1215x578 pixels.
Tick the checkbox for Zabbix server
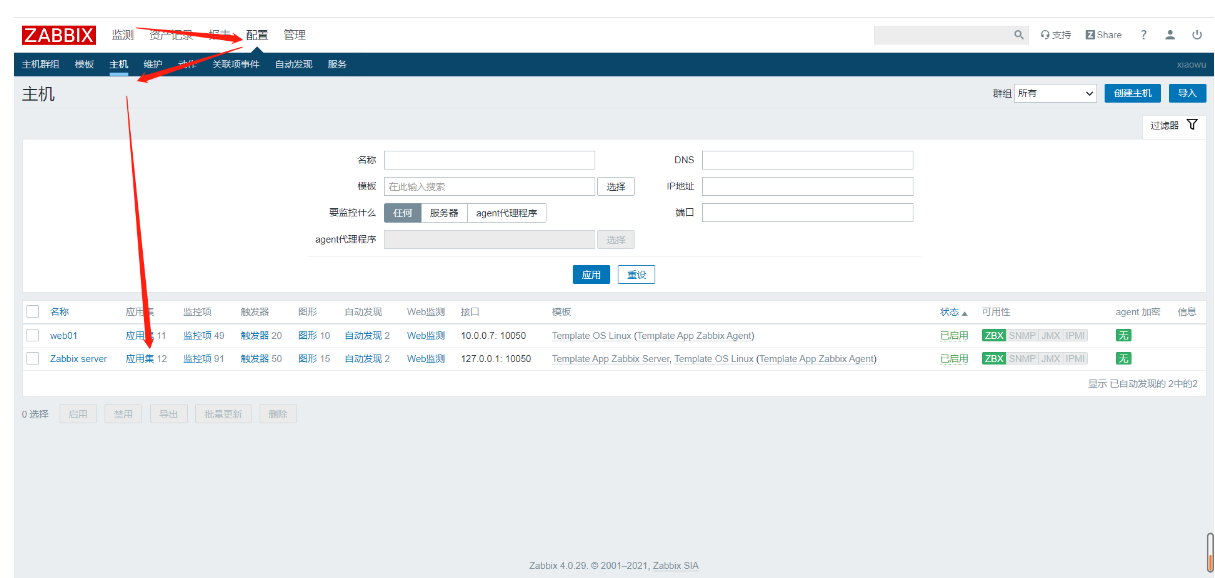click(x=33, y=358)
